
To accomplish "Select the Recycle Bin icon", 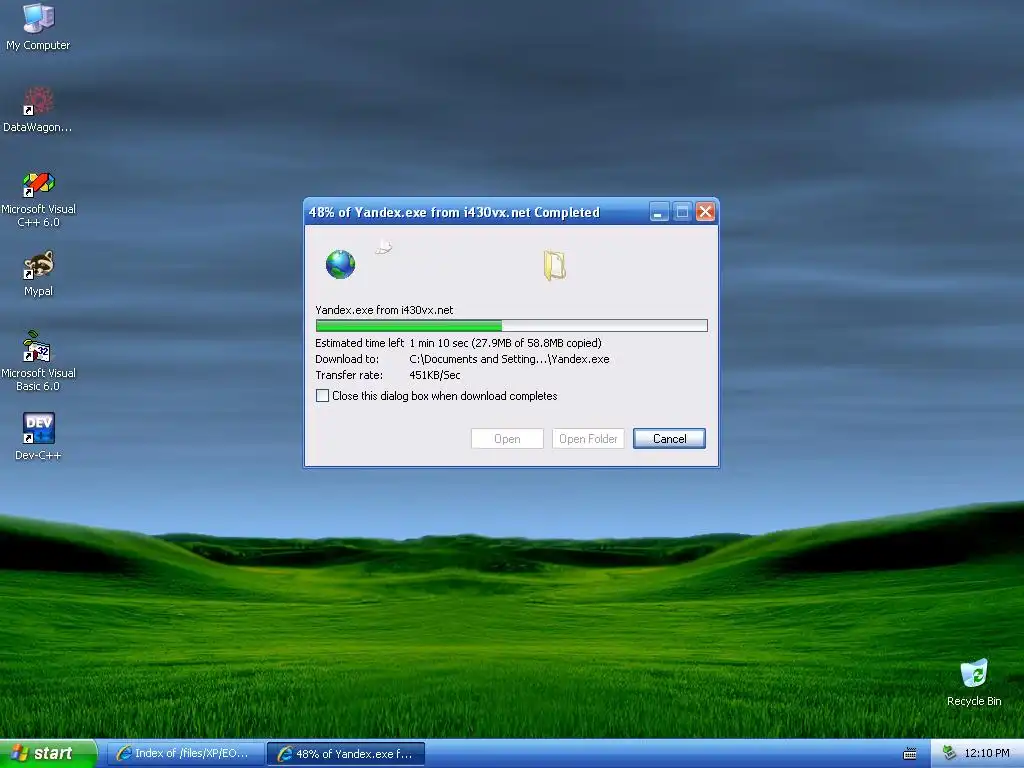I will point(974,682).
